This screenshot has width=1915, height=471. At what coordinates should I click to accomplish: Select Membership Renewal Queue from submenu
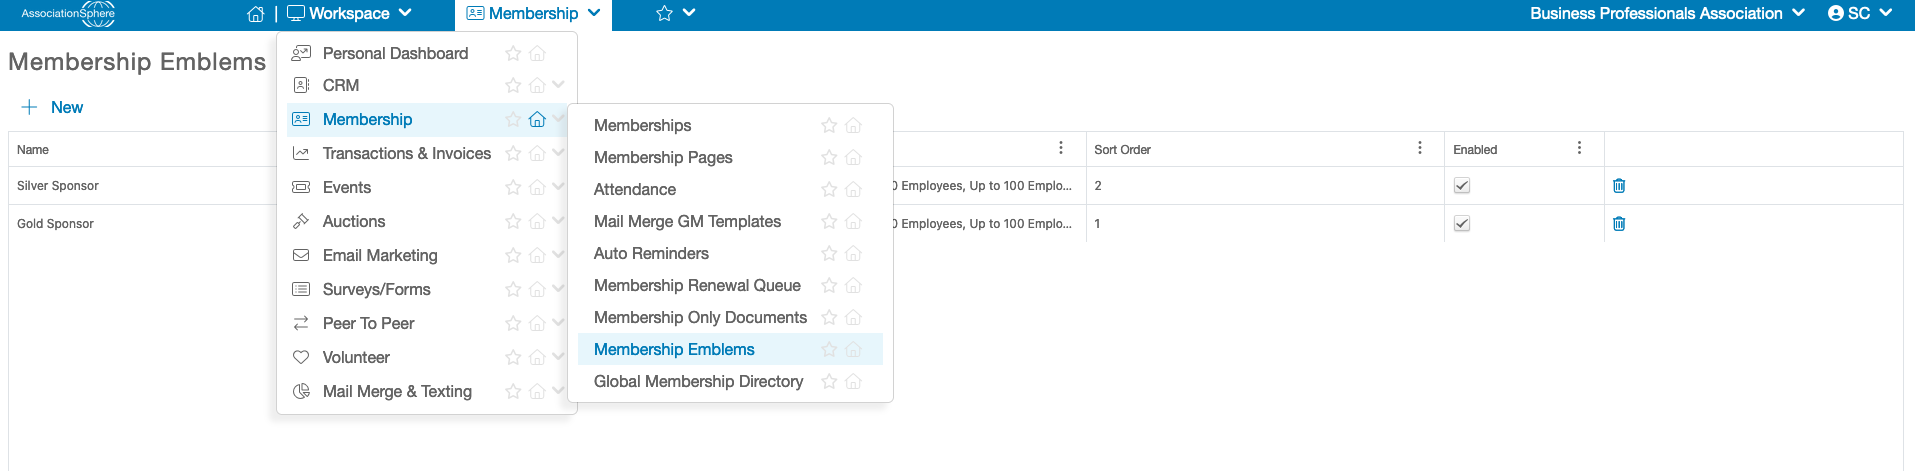(697, 285)
